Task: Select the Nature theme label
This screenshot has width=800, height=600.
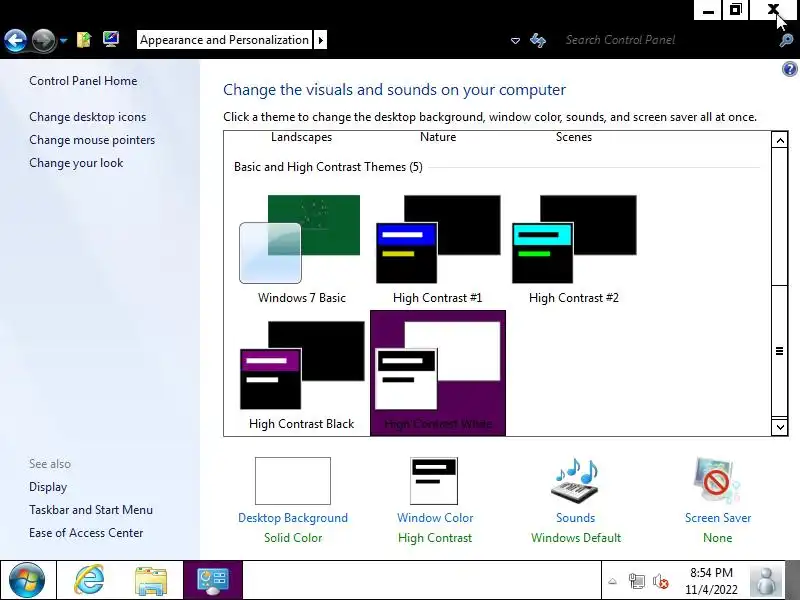Action: (x=438, y=137)
